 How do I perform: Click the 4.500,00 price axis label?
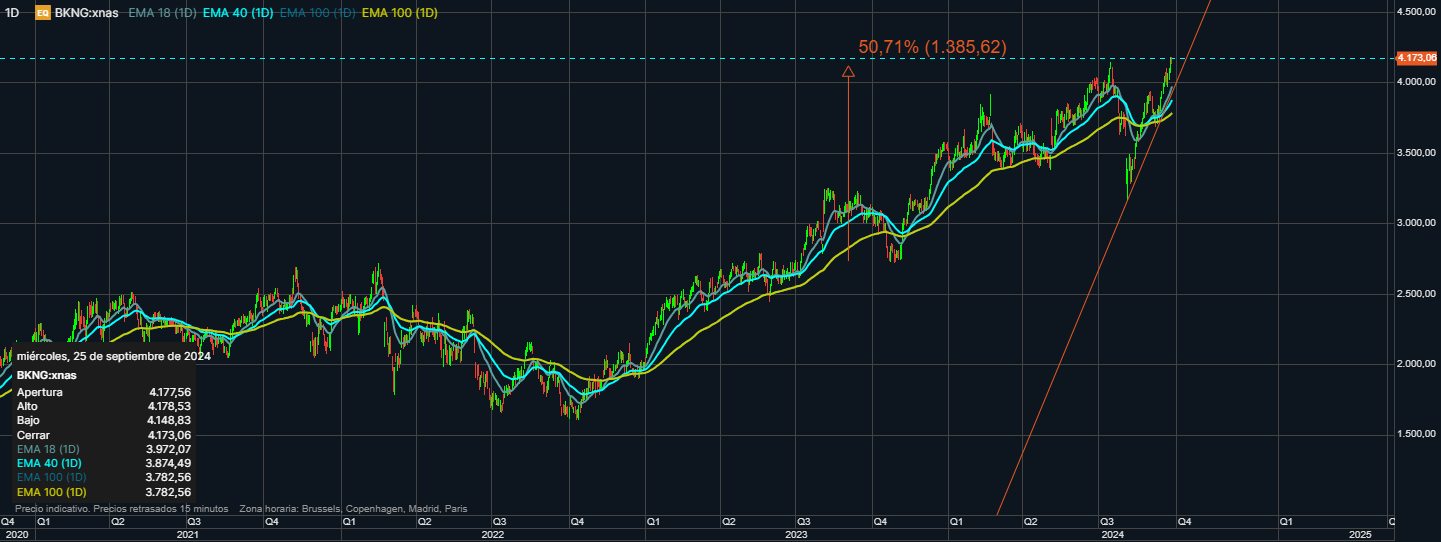[x=1416, y=12]
